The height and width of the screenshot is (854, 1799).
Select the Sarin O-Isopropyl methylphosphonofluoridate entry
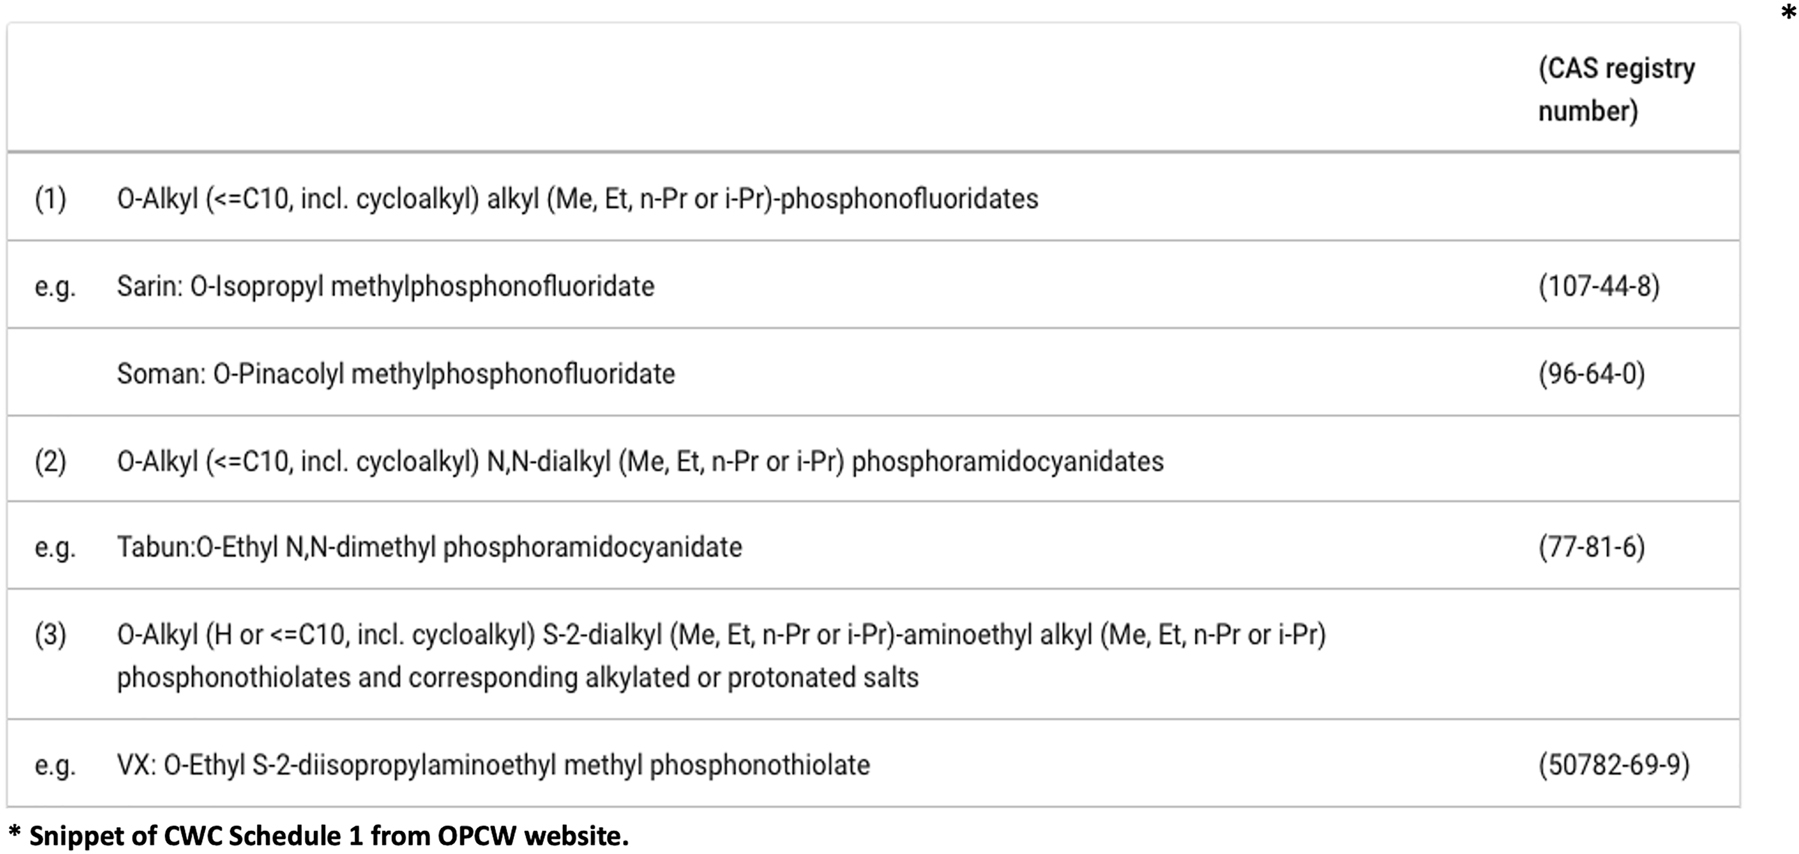tap(385, 287)
